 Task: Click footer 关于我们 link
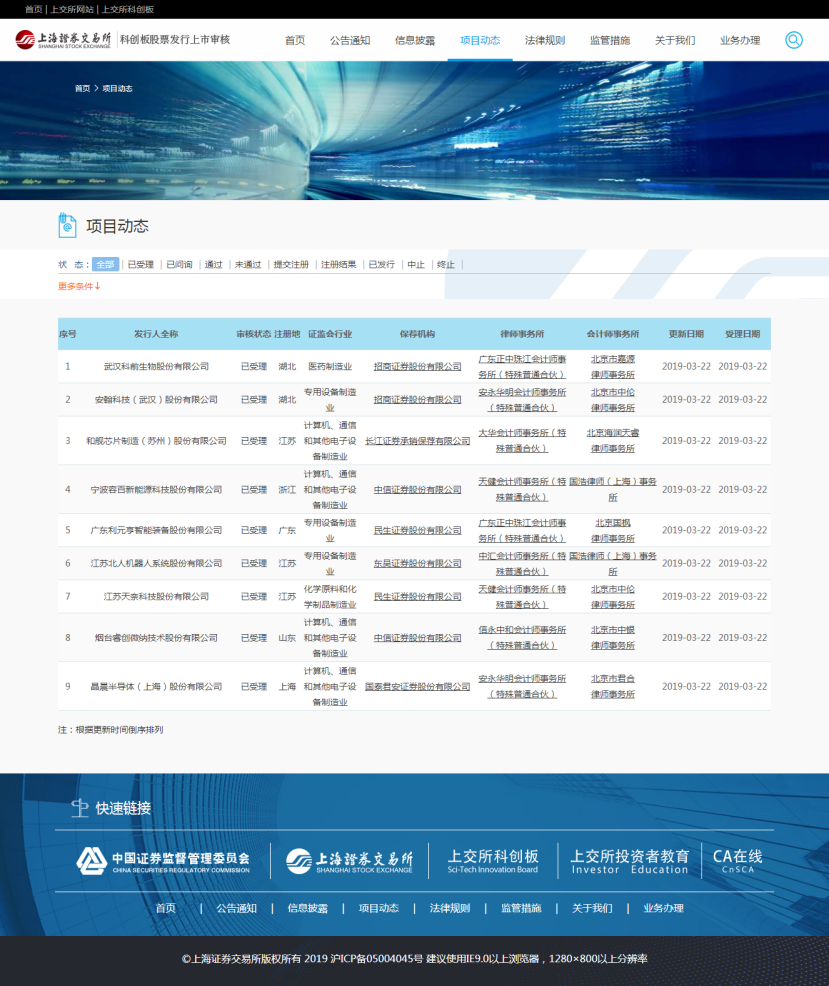[592, 908]
